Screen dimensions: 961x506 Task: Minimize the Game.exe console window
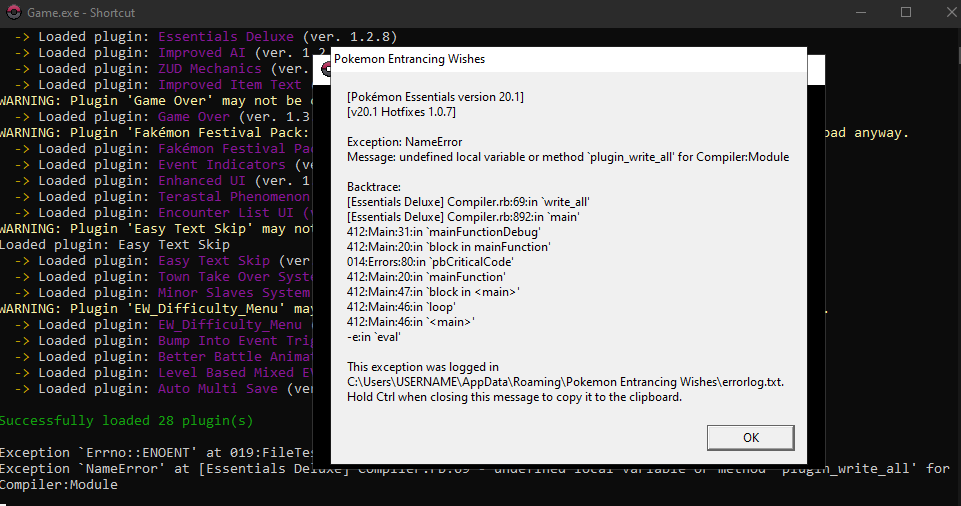(x=860, y=12)
